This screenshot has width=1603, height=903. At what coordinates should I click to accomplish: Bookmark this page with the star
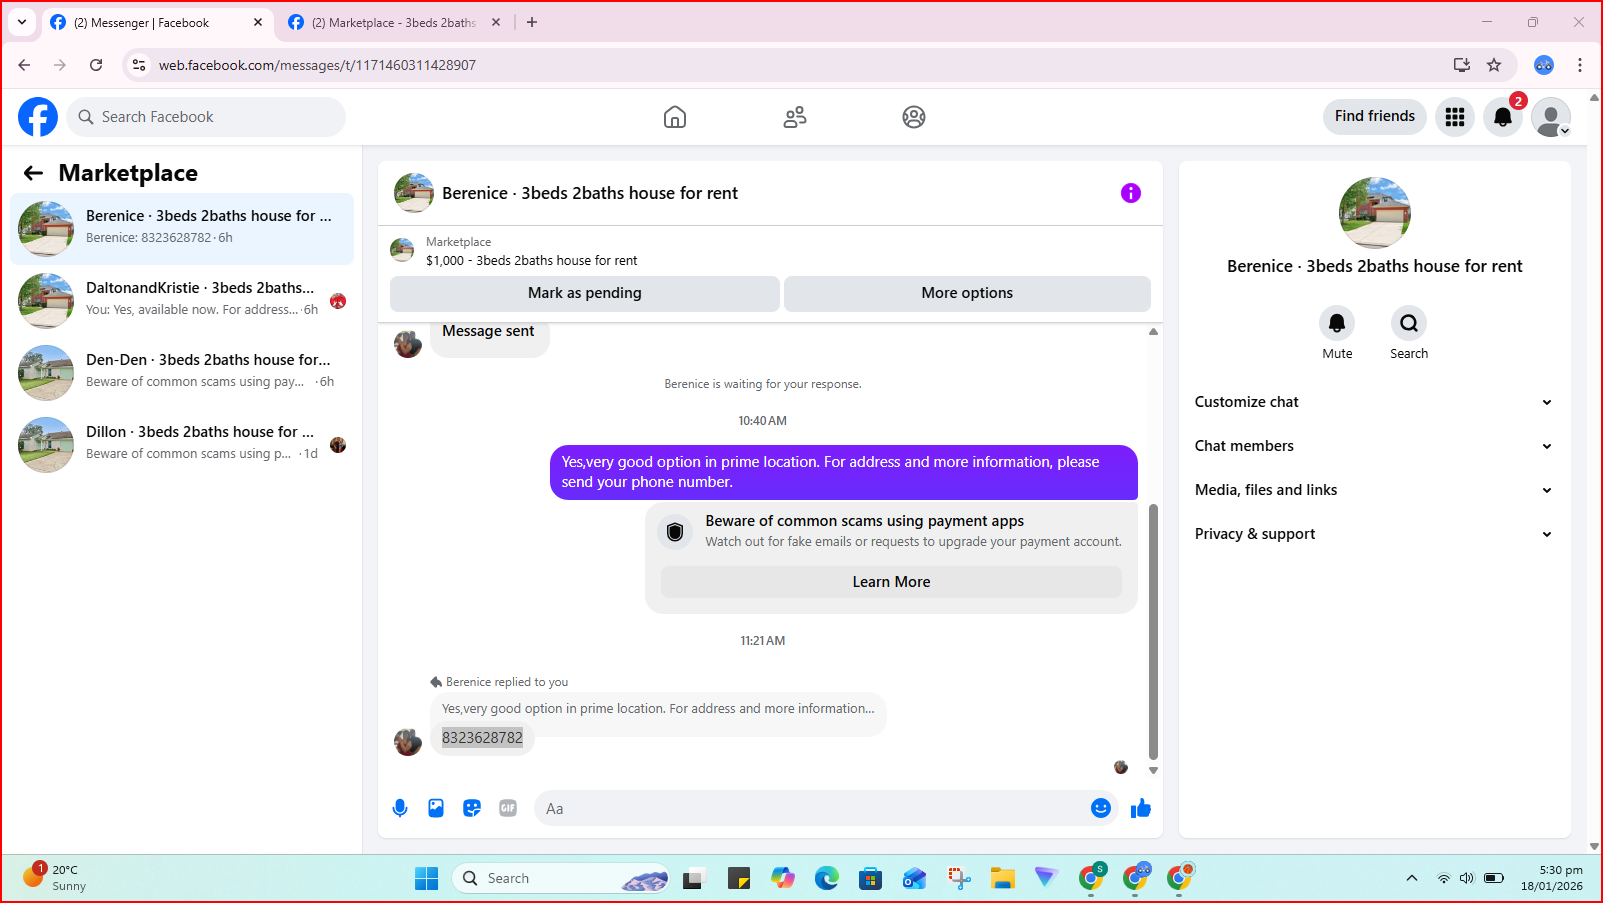point(1494,65)
